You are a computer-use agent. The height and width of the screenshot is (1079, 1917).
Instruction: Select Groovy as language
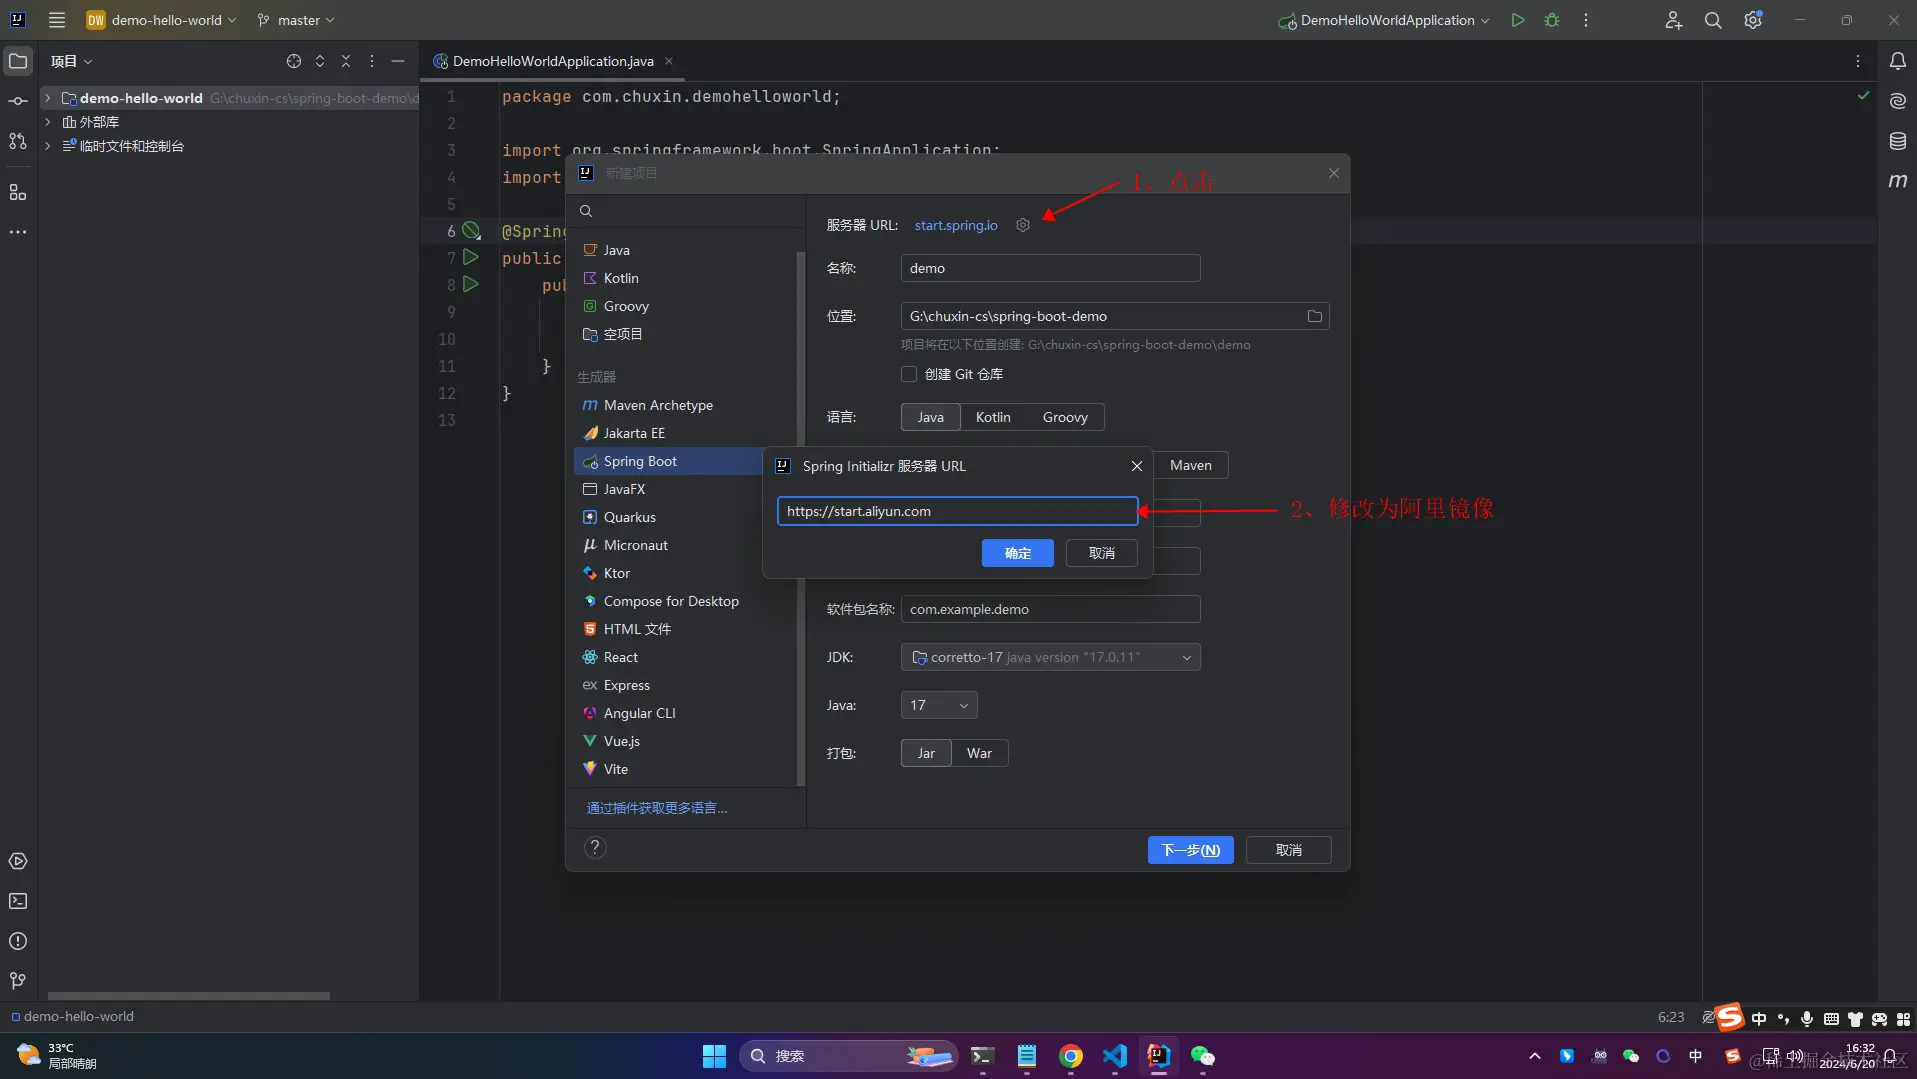point(1065,417)
